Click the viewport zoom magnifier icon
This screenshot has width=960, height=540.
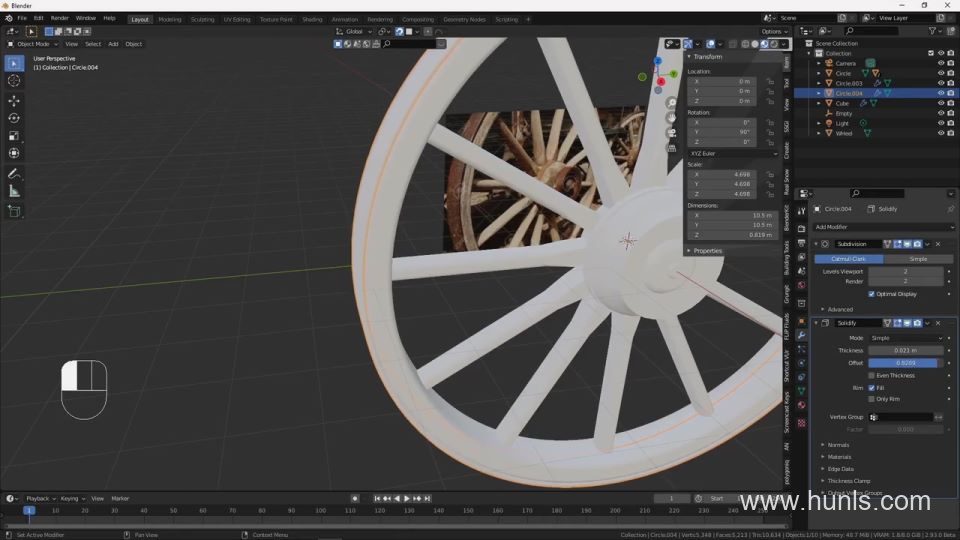672,103
